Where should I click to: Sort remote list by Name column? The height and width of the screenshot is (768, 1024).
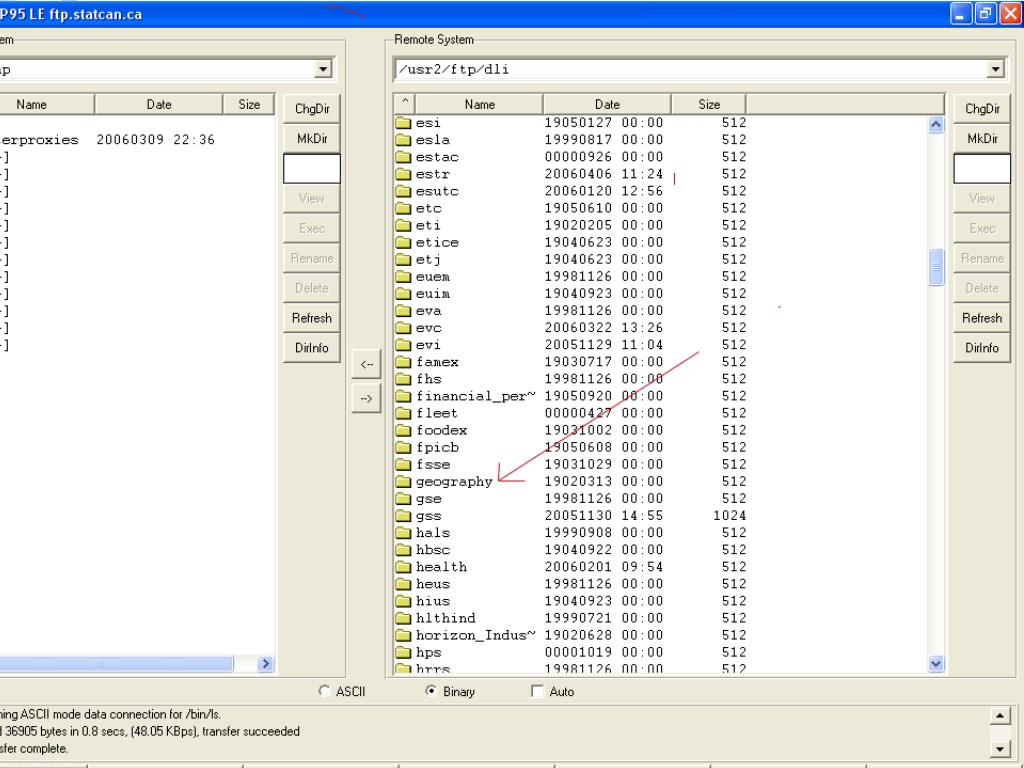tap(479, 104)
